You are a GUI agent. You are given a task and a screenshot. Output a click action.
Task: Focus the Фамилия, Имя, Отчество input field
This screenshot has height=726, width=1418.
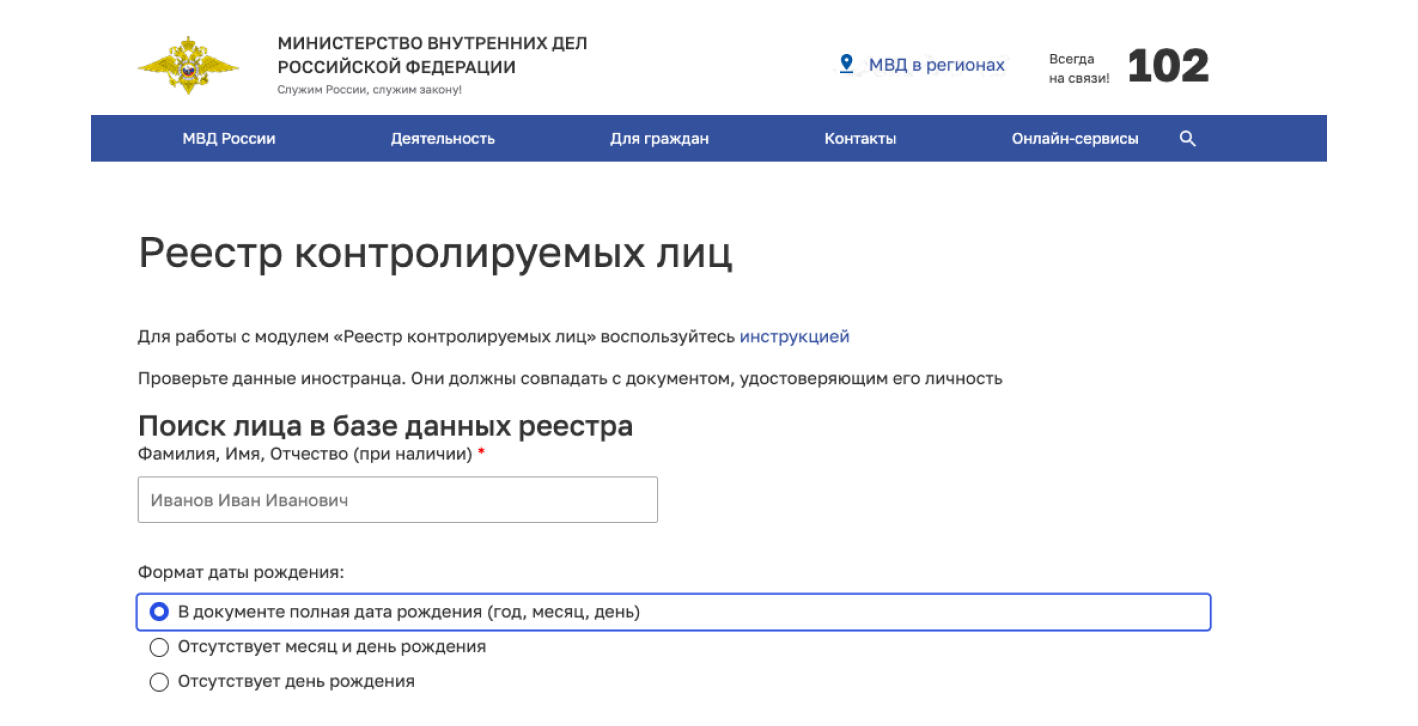coord(397,500)
